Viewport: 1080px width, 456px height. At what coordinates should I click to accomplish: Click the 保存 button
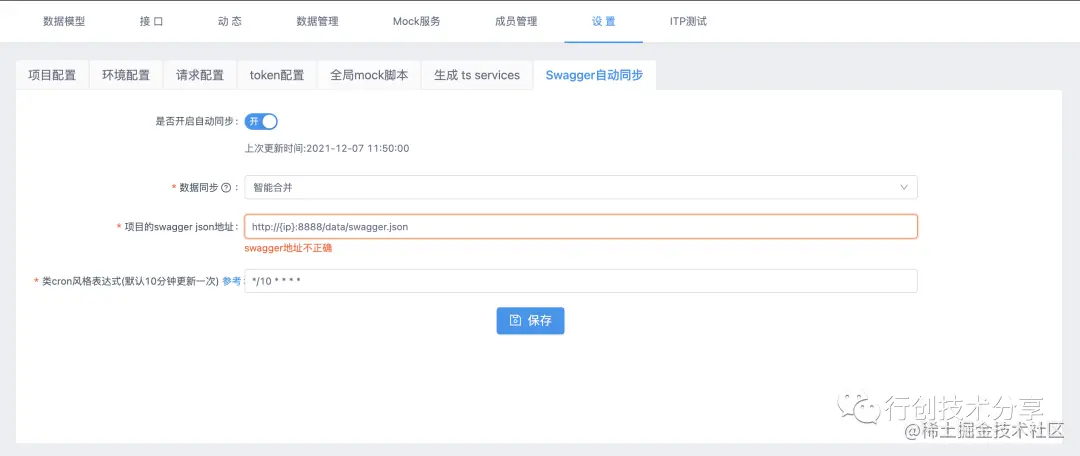coord(530,320)
